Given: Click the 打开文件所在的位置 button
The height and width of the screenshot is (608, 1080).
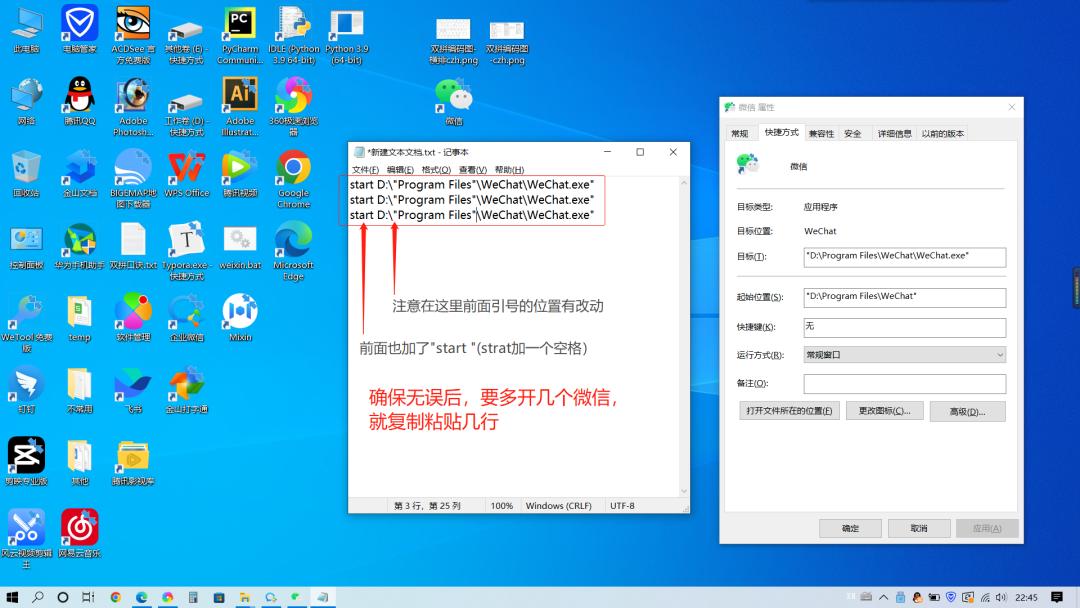Looking at the screenshot, I should [787, 410].
